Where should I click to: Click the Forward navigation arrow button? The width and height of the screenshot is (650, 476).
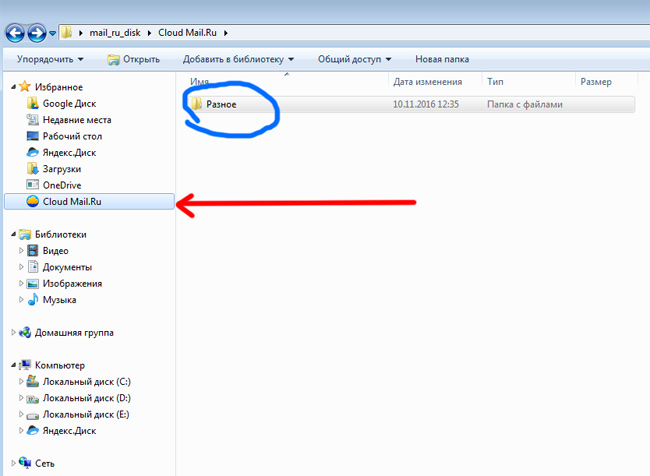coord(36,33)
